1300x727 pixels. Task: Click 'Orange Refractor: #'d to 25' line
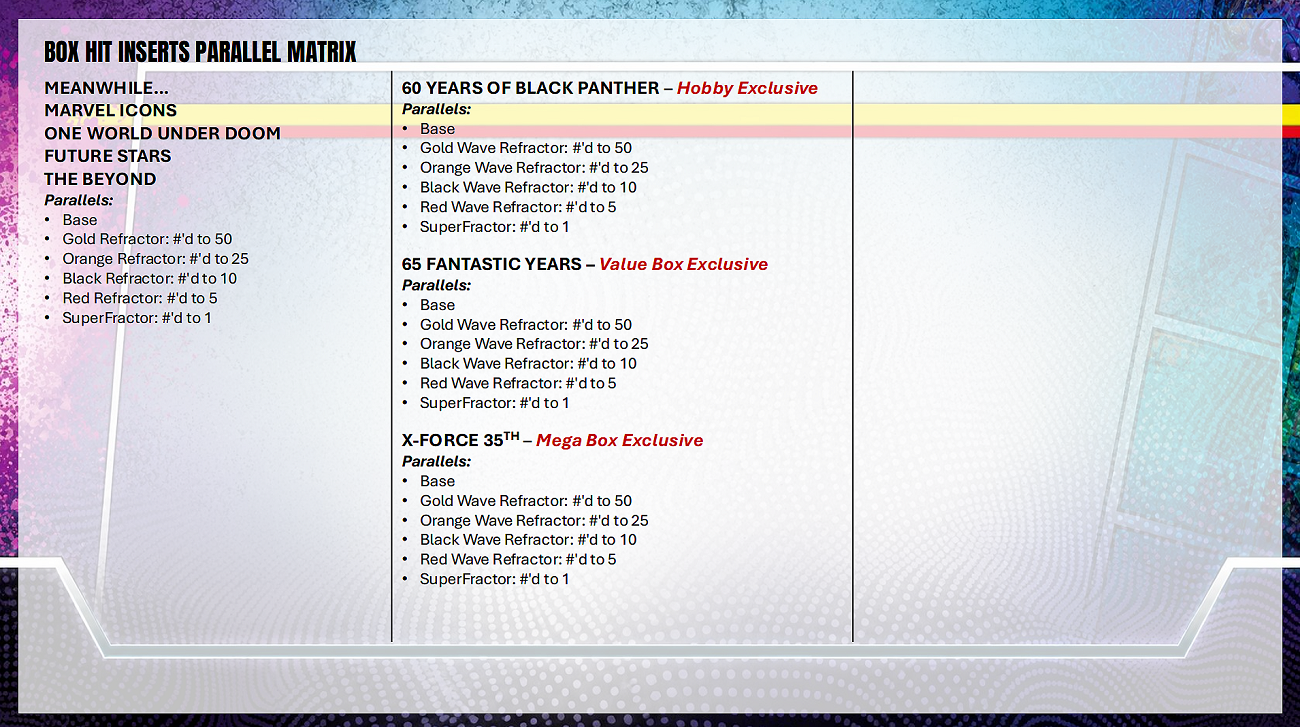(x=156, y=259)
